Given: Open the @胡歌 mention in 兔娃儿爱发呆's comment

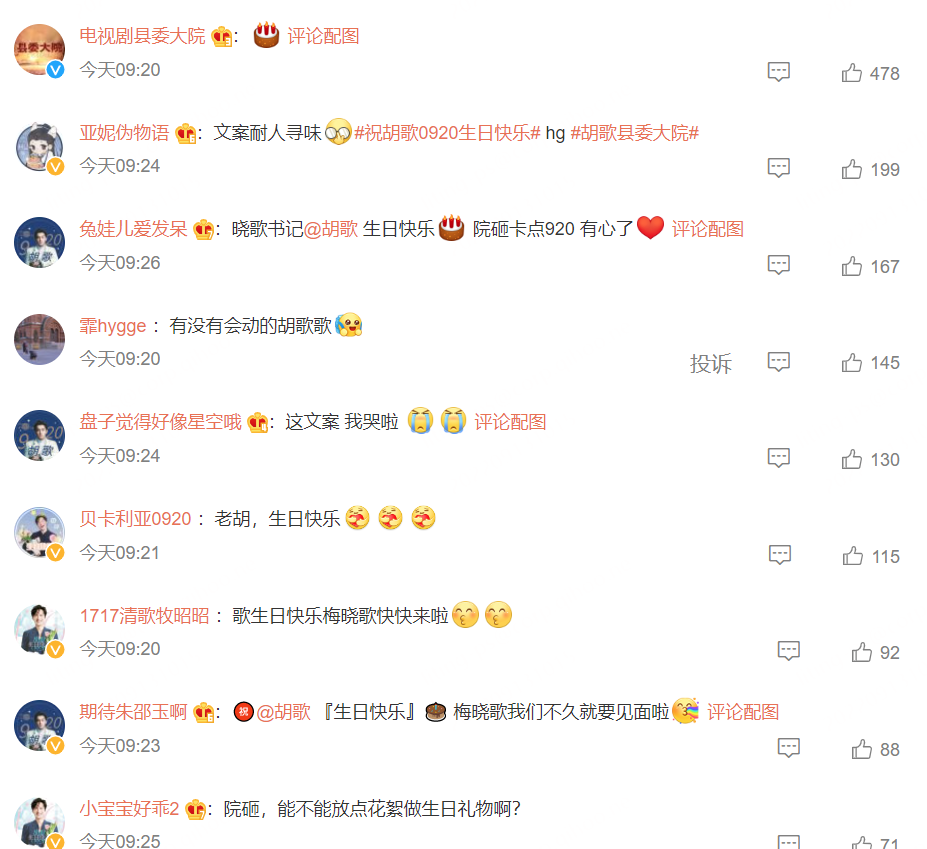Looking at the screenshot, I should pyautogui.click(x=330, y=229).
